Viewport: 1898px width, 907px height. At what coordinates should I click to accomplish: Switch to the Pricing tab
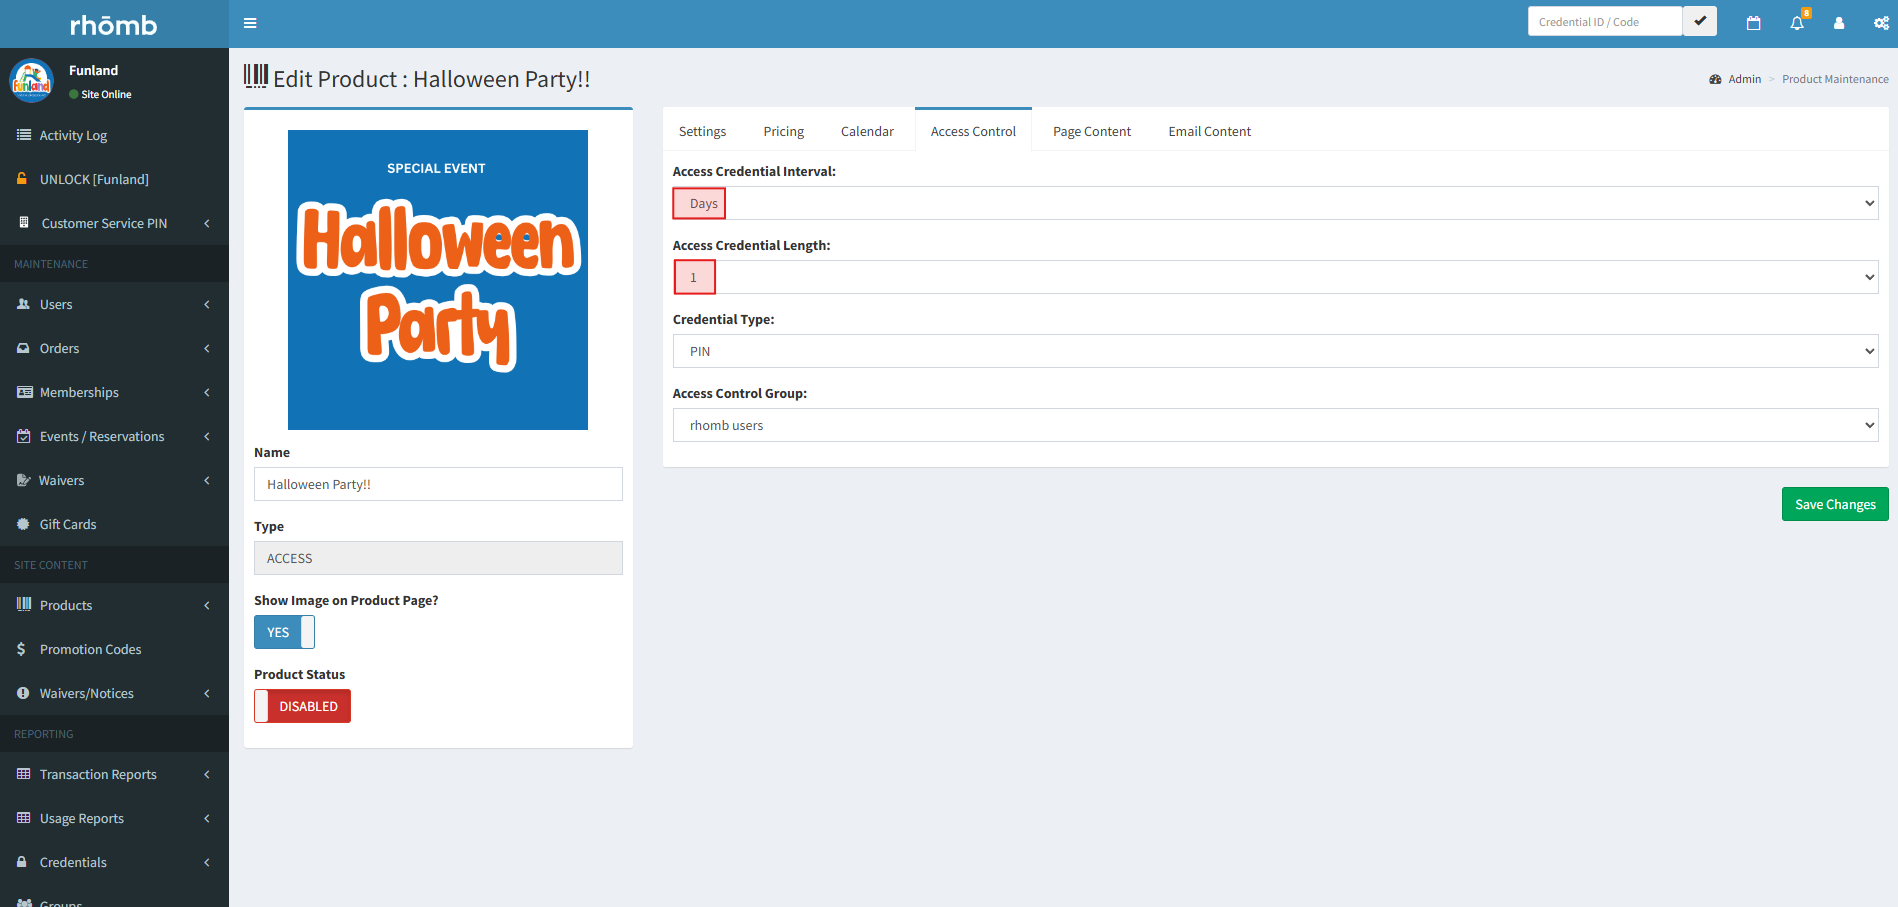click(x=783, y=131)
